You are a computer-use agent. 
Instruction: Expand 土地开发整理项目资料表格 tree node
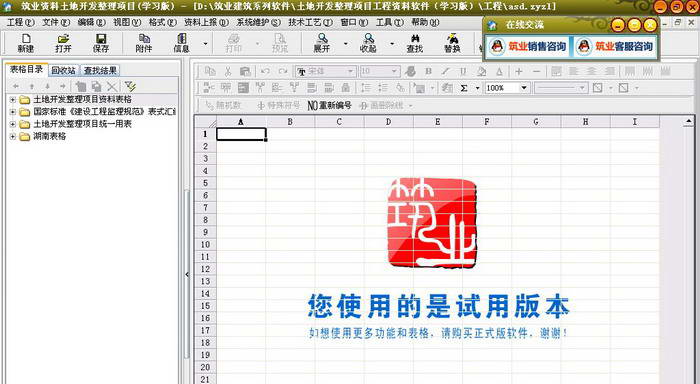point(12,100)
